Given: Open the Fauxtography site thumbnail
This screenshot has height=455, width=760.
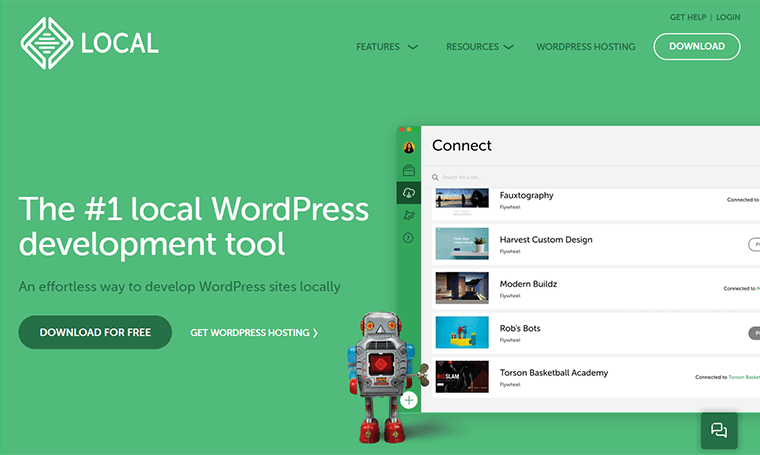Looking at the screenshot, I should pos(462,202).
